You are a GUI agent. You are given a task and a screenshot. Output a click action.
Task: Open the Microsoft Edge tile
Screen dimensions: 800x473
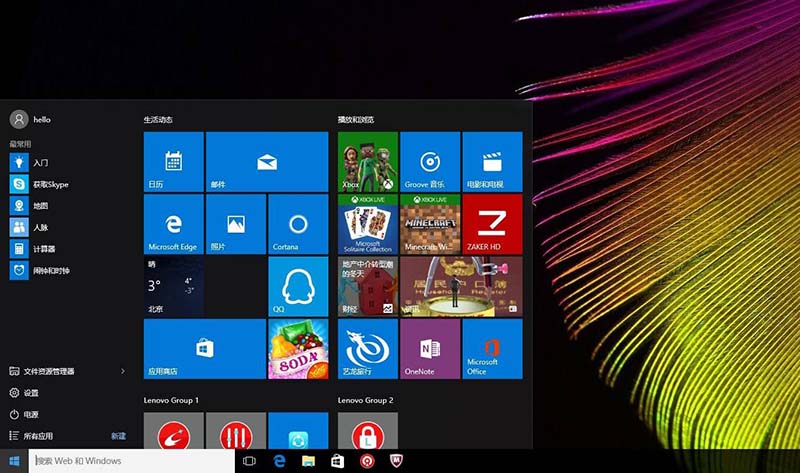click(174, 224)
